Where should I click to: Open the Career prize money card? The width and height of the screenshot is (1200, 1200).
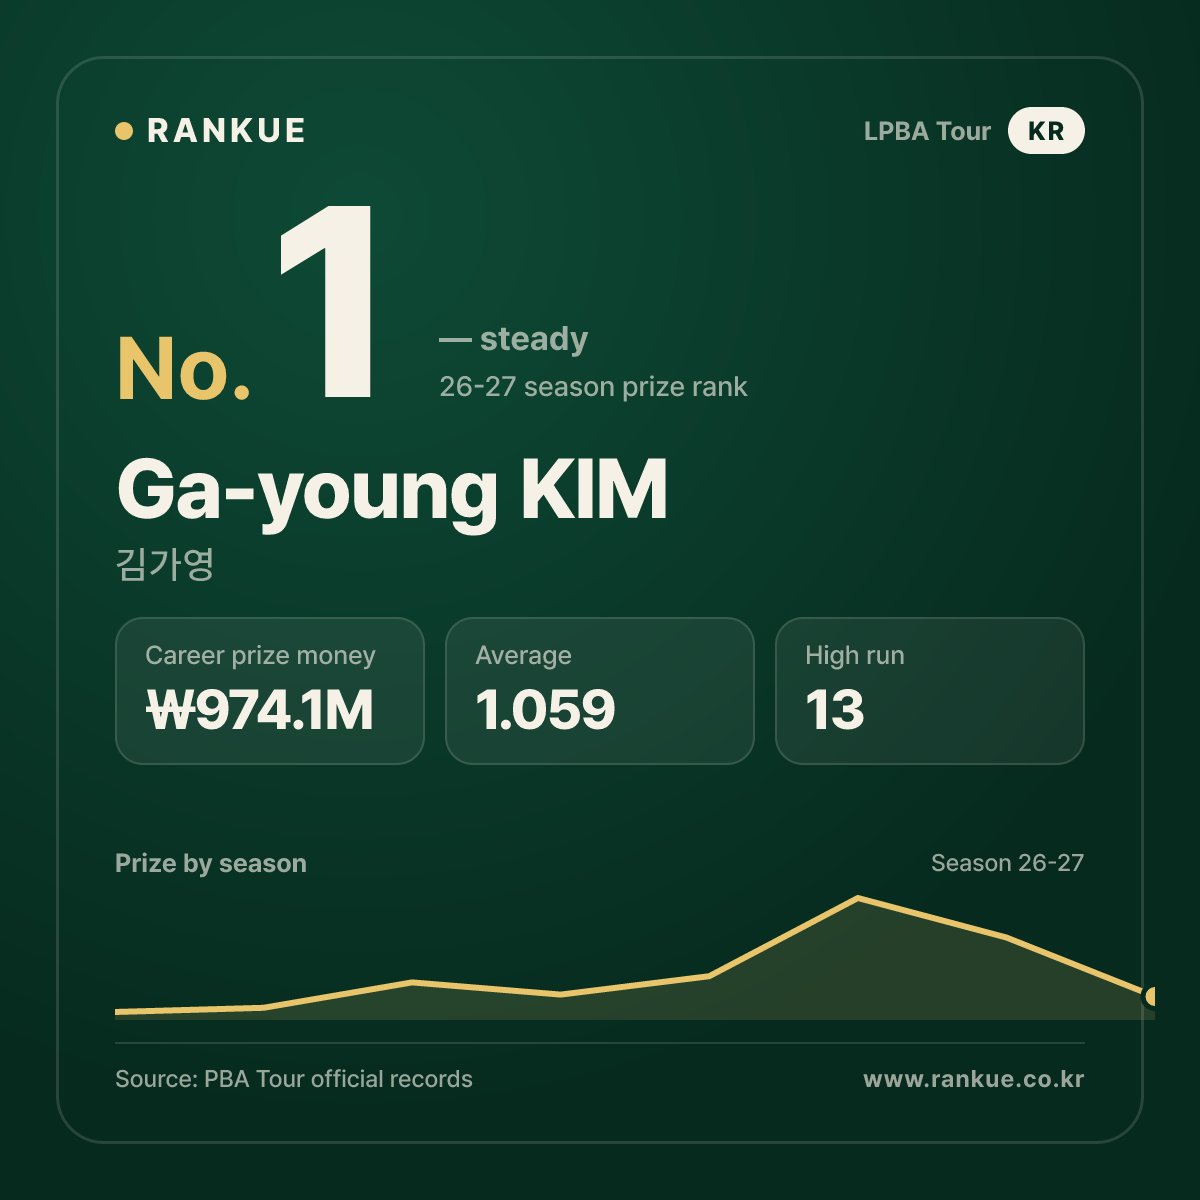(270, 691)
